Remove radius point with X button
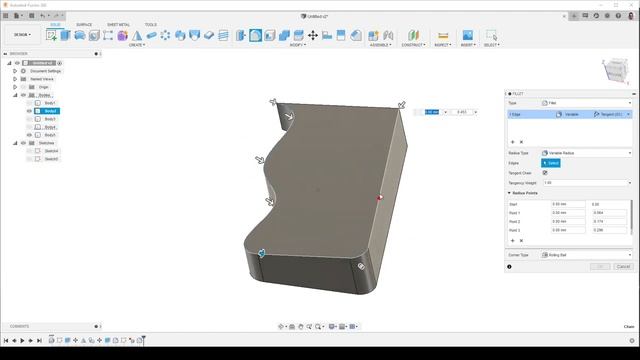The image size is (640, 360). (x=521, y=241)
